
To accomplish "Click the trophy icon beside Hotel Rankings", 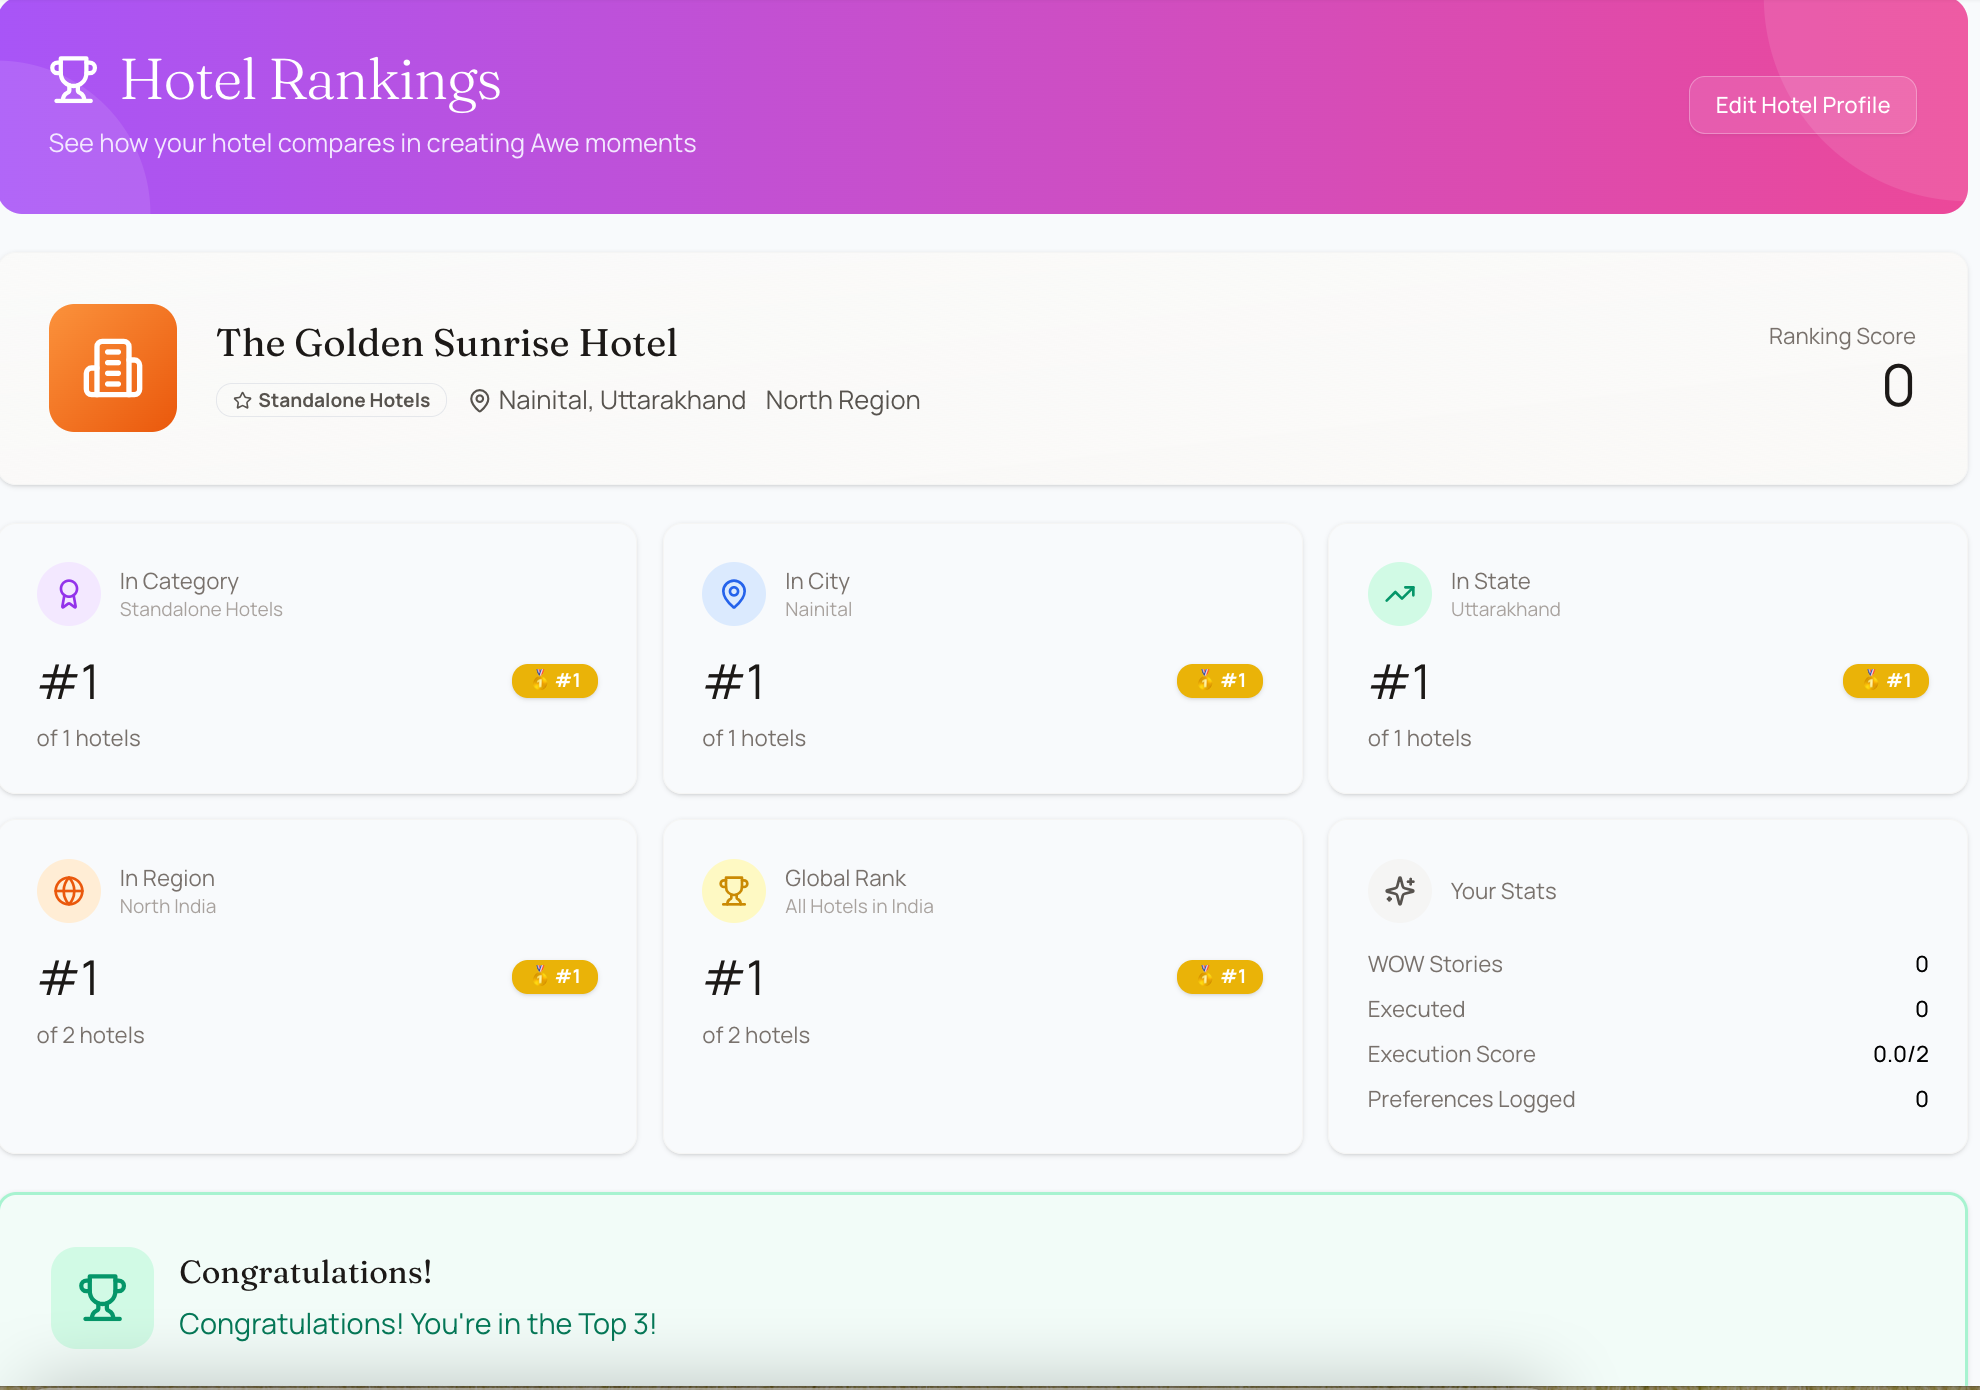I will (x=73, y=80).
